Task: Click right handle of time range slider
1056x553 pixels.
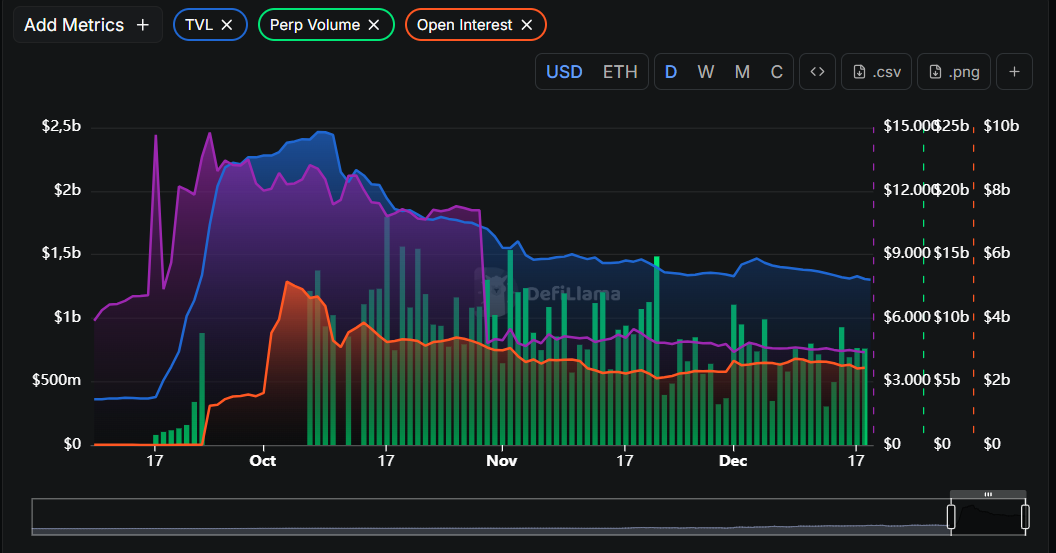Action: tap(1025, 516)
